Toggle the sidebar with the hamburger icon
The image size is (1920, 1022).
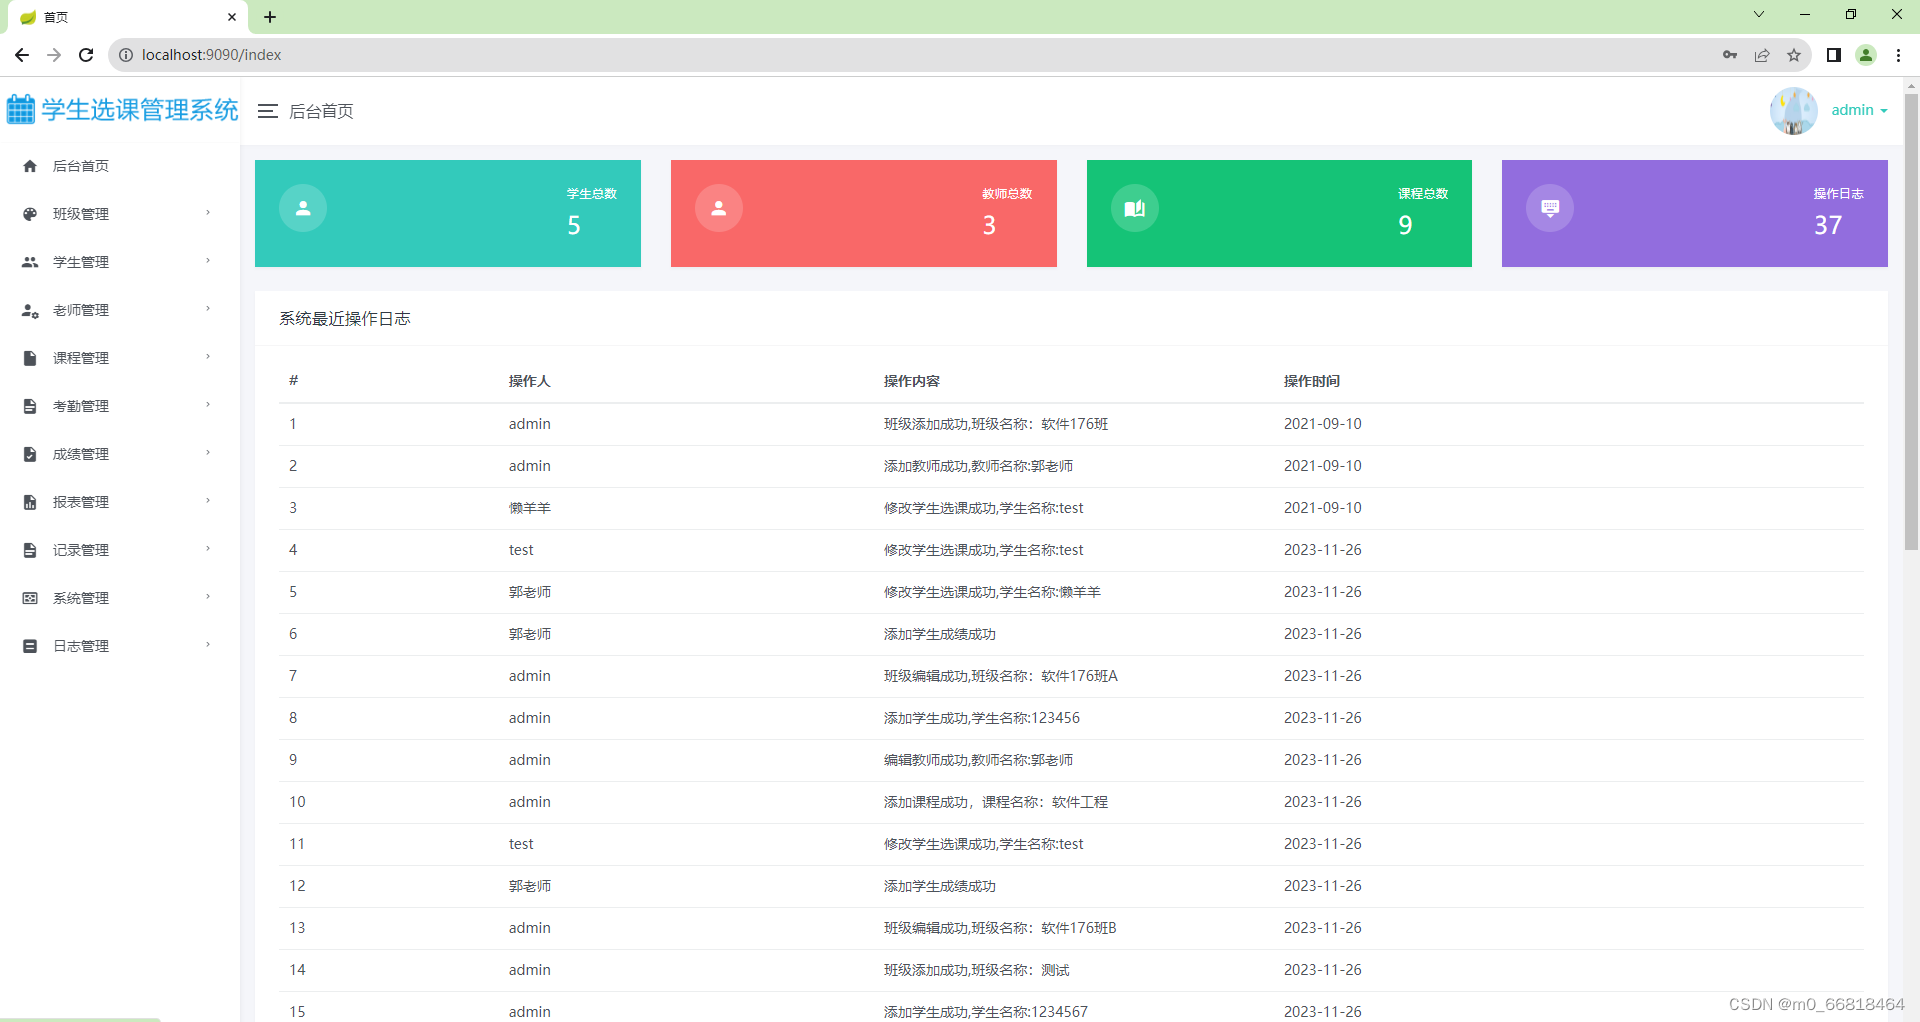[x=267, y=111]
